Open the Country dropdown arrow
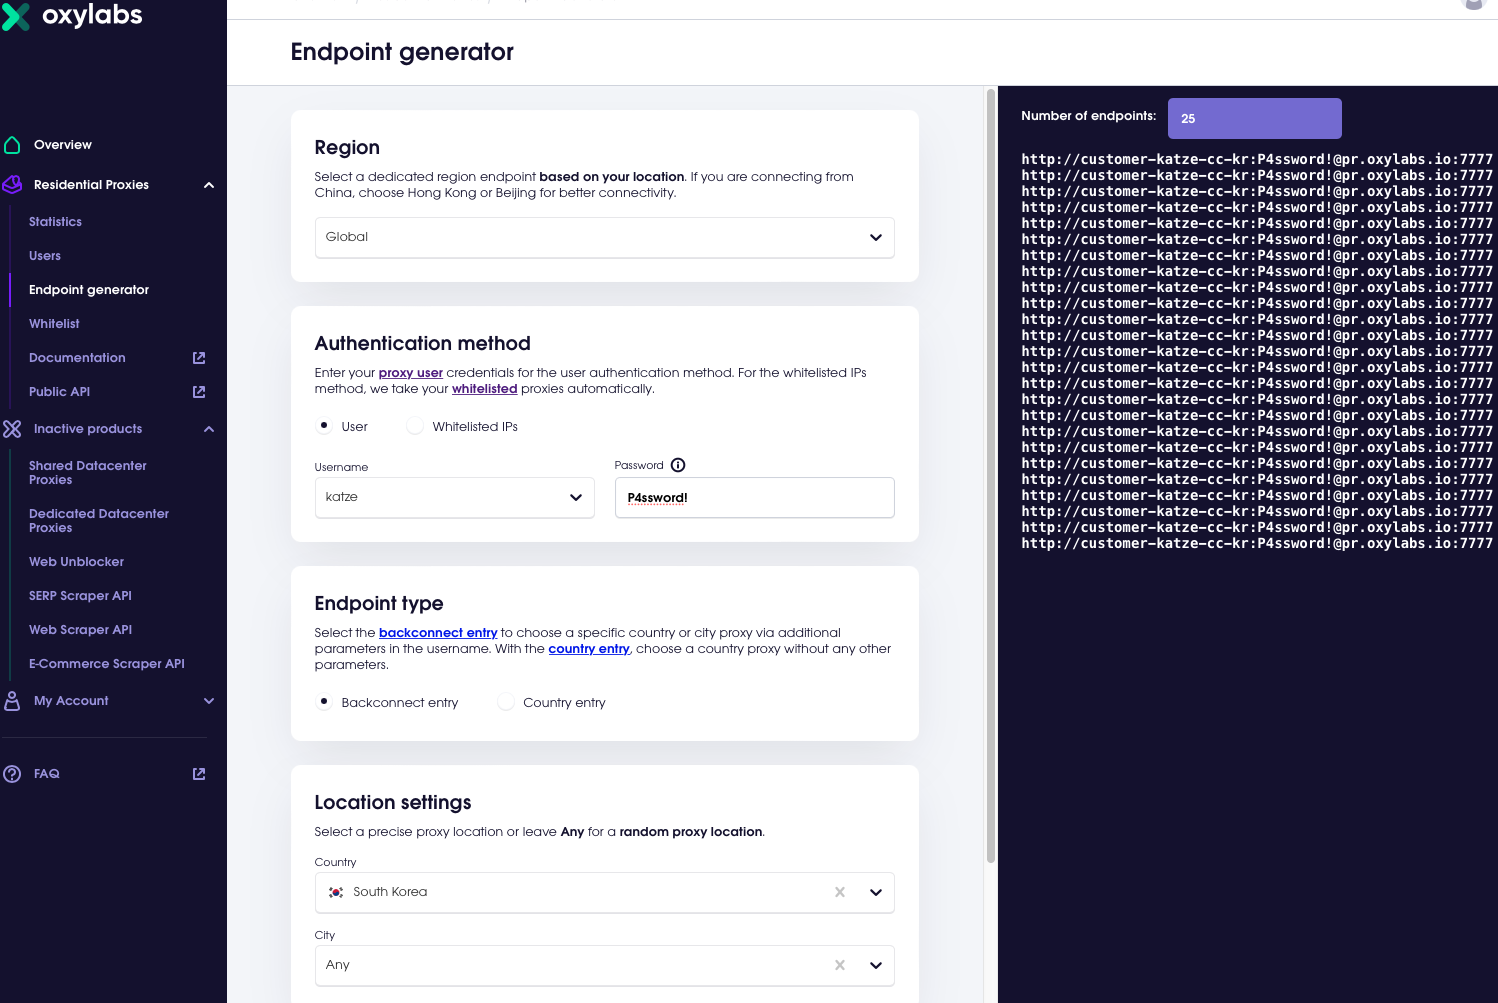The image size is (1498, 1003). pyautogui.click(x=876, y=893)
